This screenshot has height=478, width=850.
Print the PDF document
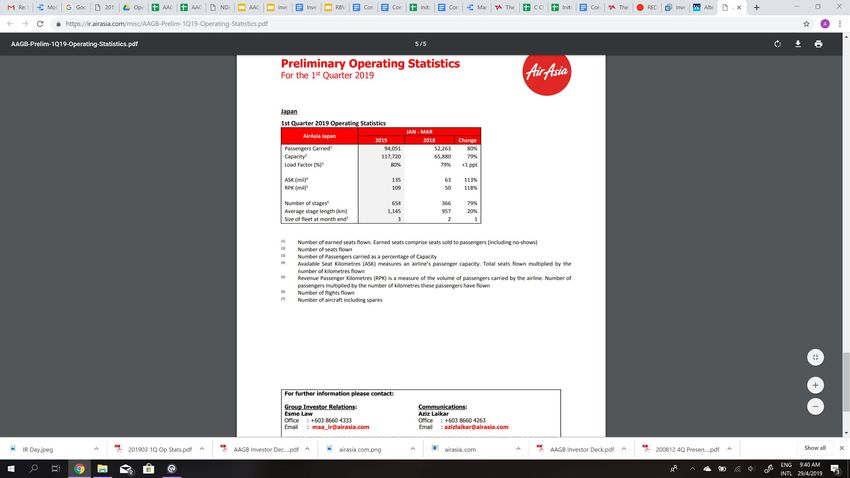coord(819,44)
